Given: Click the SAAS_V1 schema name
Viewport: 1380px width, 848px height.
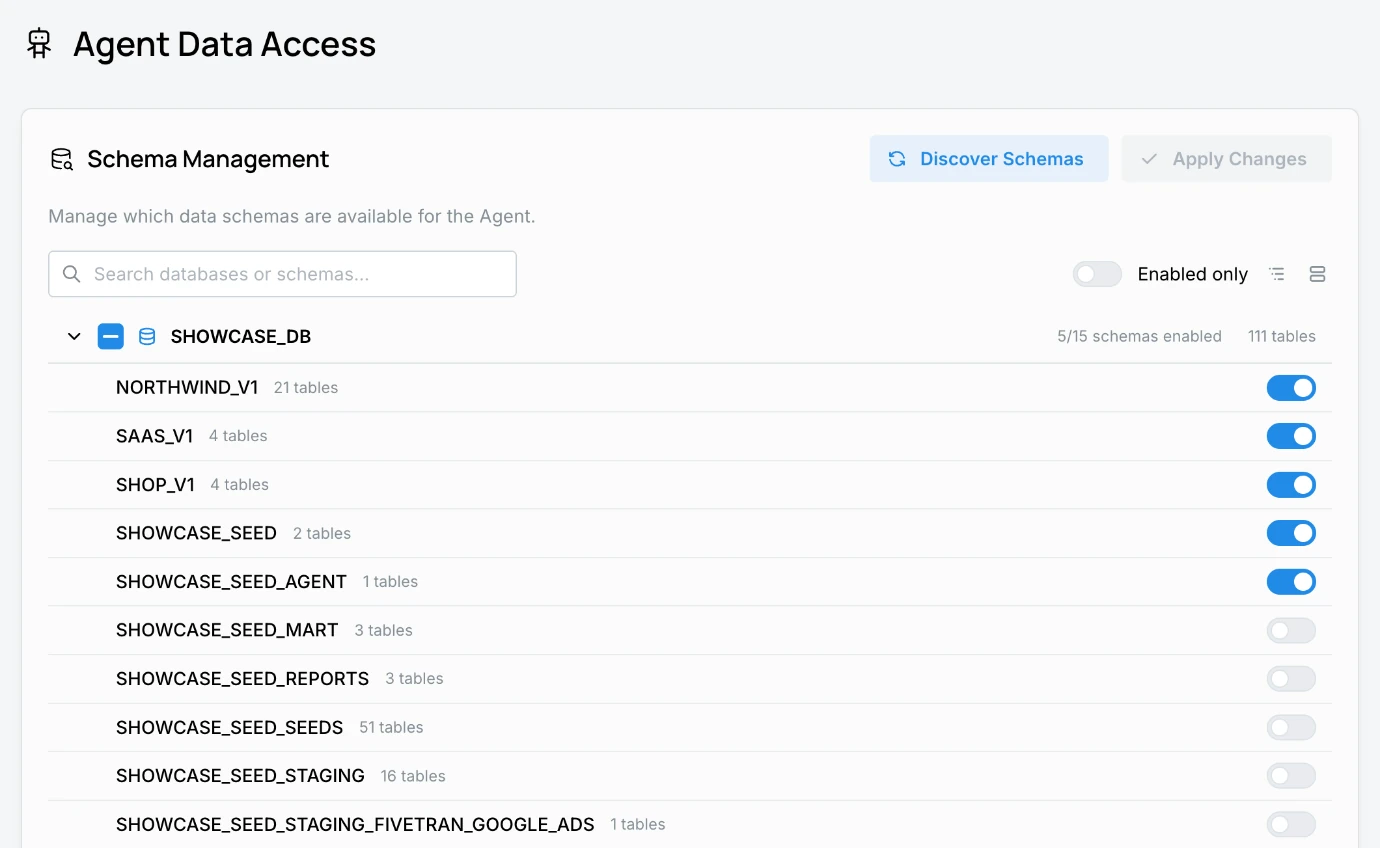Looking at the screenshot, I should [154, 436].
